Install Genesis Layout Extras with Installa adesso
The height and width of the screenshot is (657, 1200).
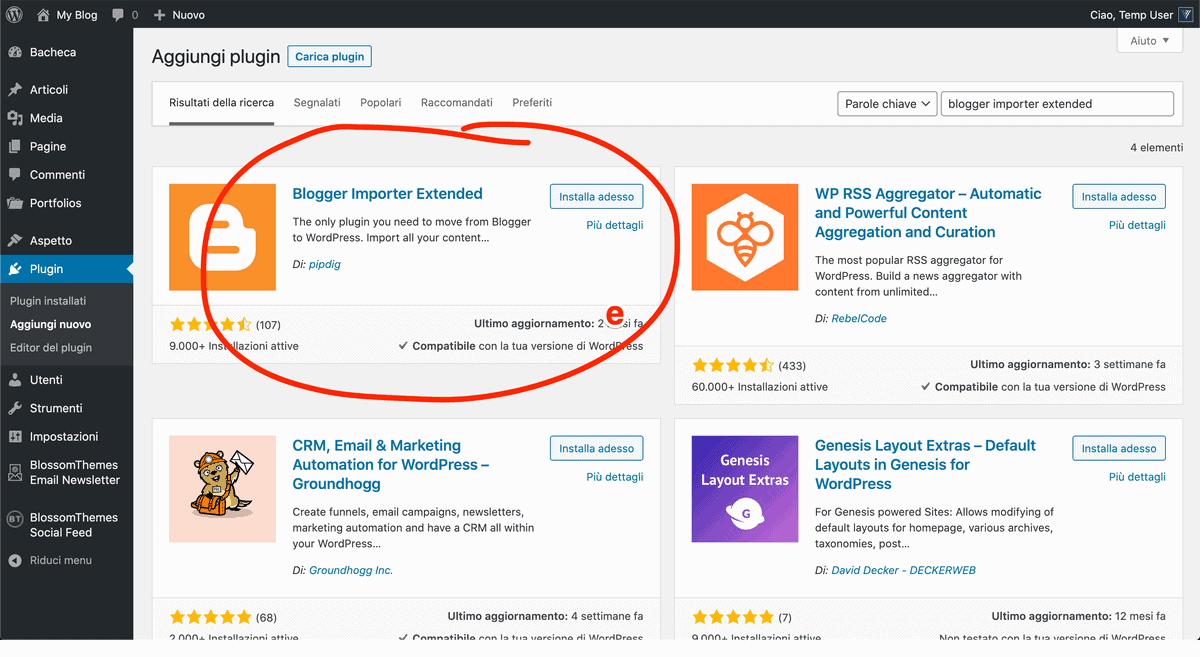tap(1119, 449)
